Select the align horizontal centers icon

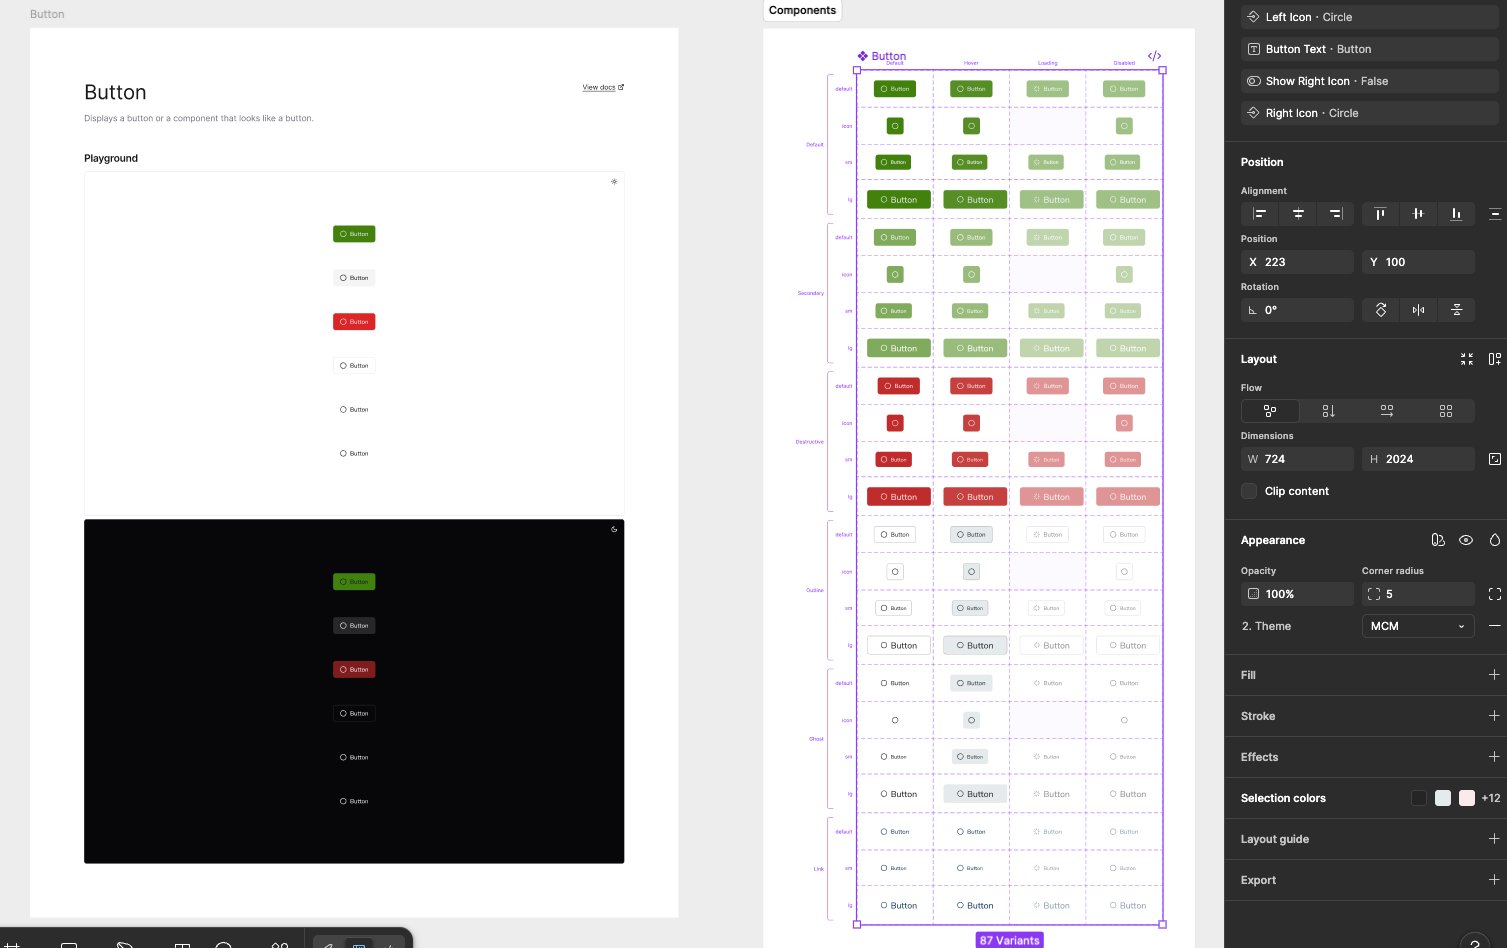pos(1297,213)
